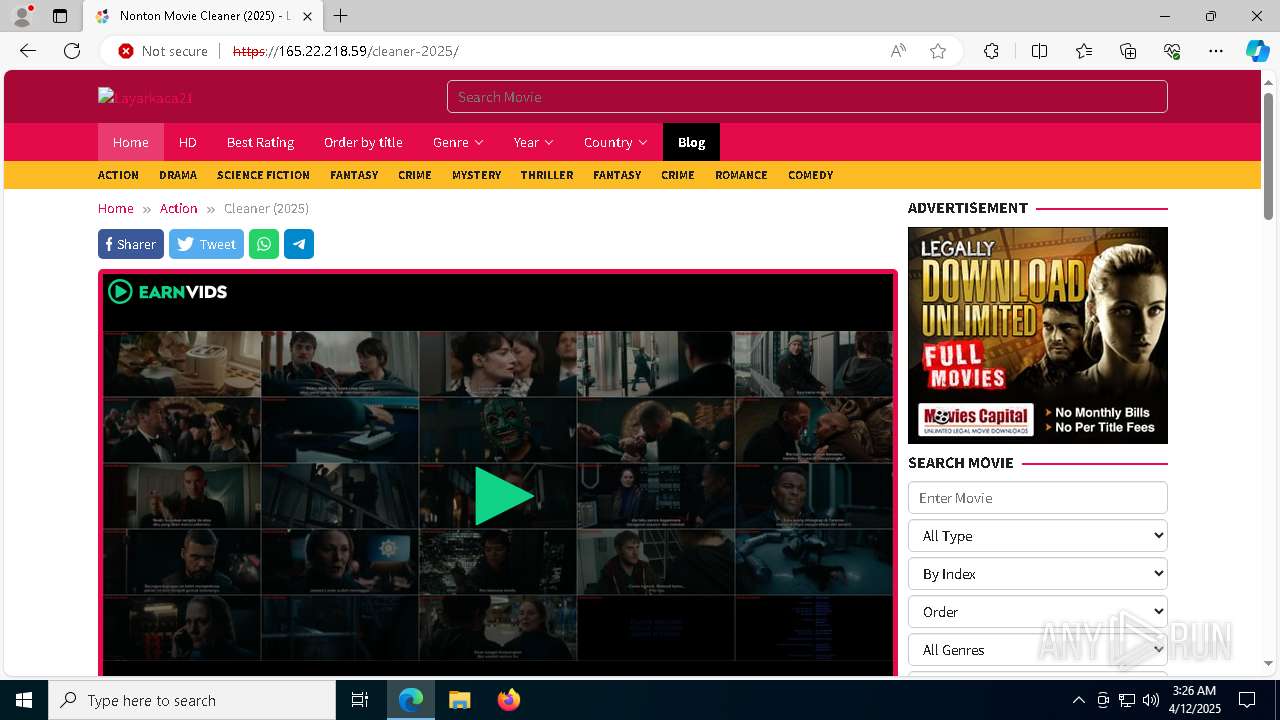This screenshot has height=720, width=1280.
Task: Click the Not secure site warning
Action: click(x=163, y=51)
